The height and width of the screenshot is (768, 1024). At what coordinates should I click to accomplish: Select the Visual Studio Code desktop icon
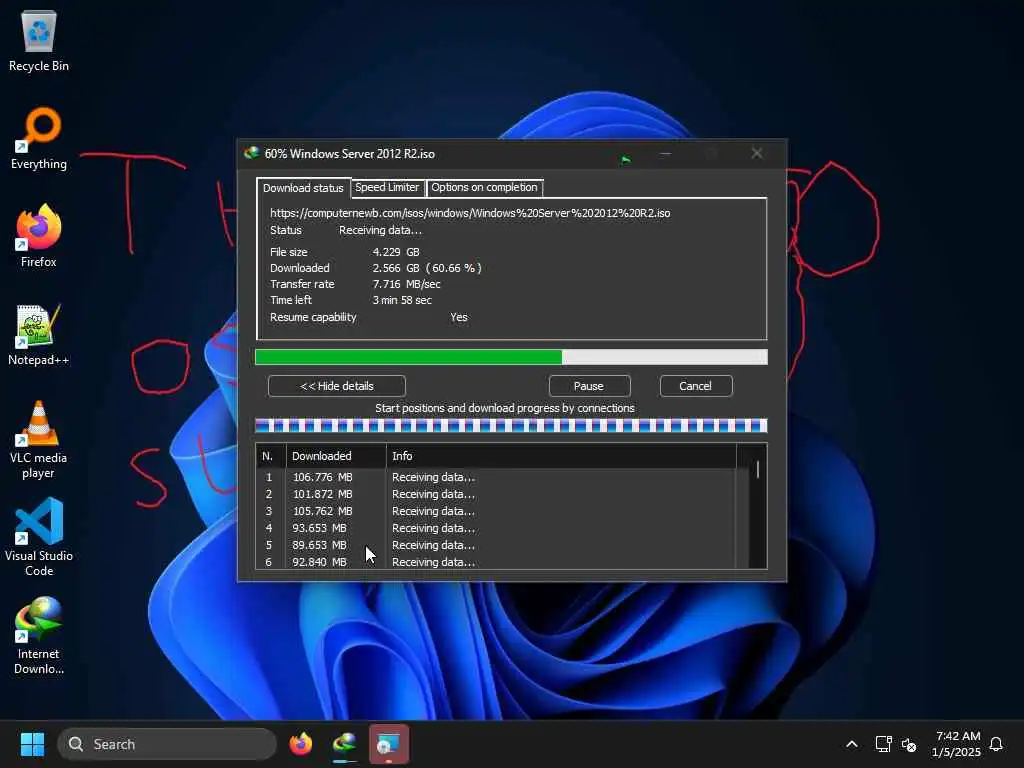pyautogui.click(x=39, y=537)
